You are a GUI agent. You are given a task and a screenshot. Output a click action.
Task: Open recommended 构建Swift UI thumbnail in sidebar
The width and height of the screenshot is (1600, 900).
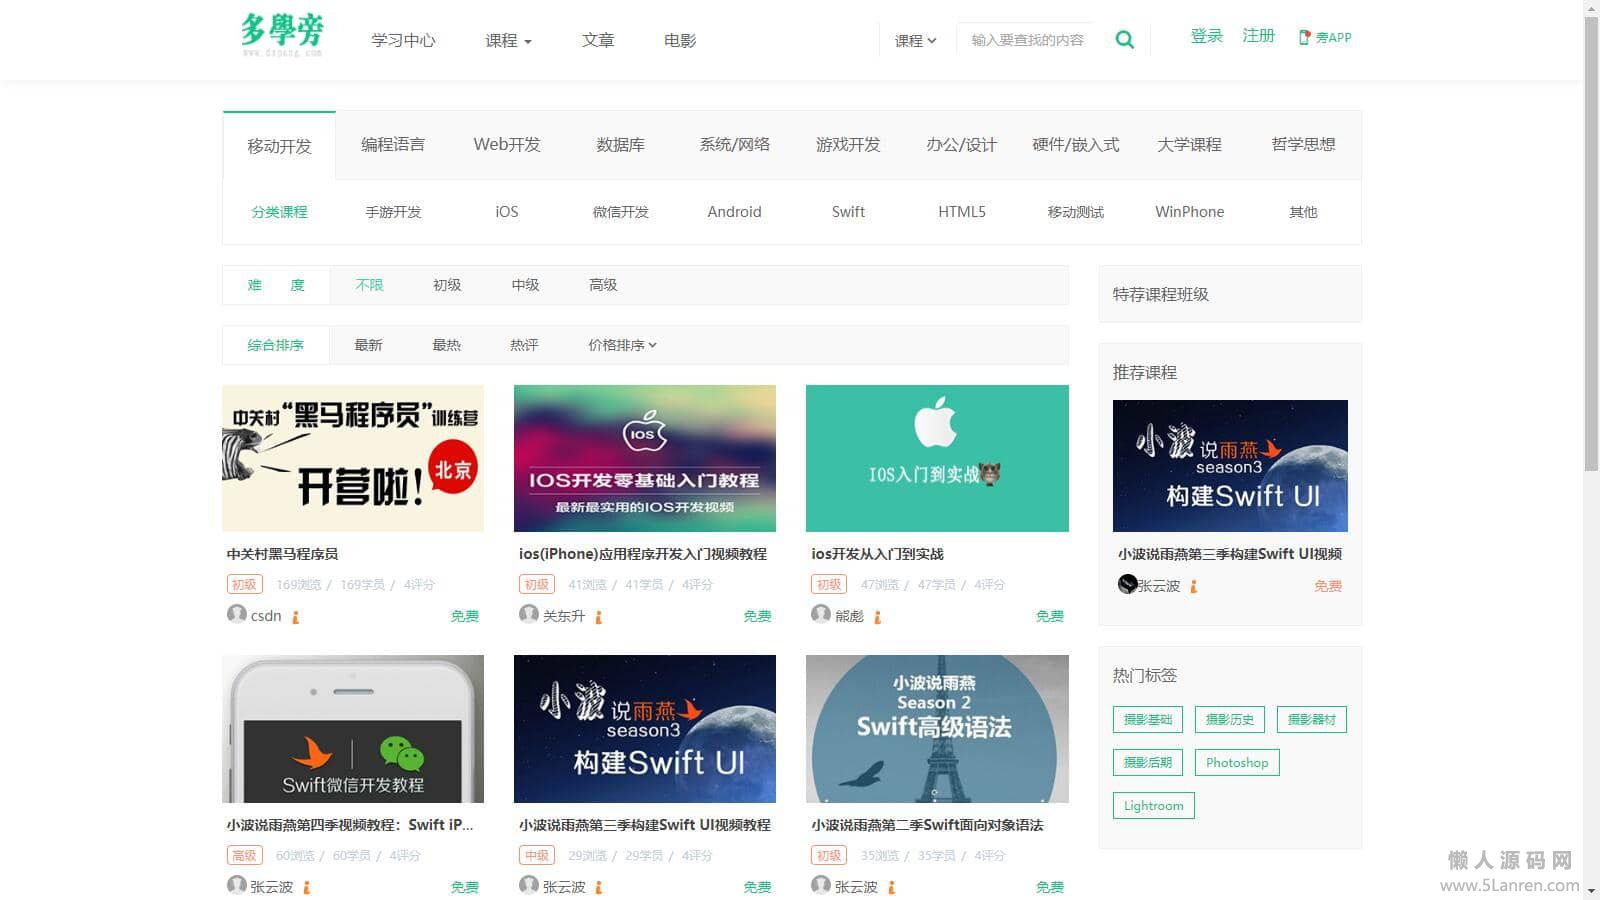point(1230,466)
